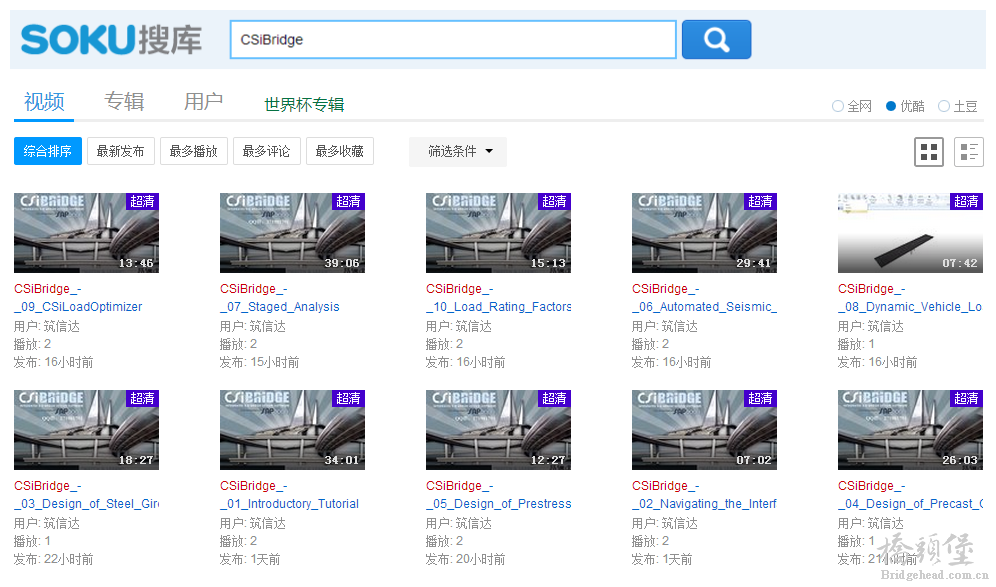
Task: Click 播放: 1 under _03_Design_of_Steel_Gir
Action: 32,541
